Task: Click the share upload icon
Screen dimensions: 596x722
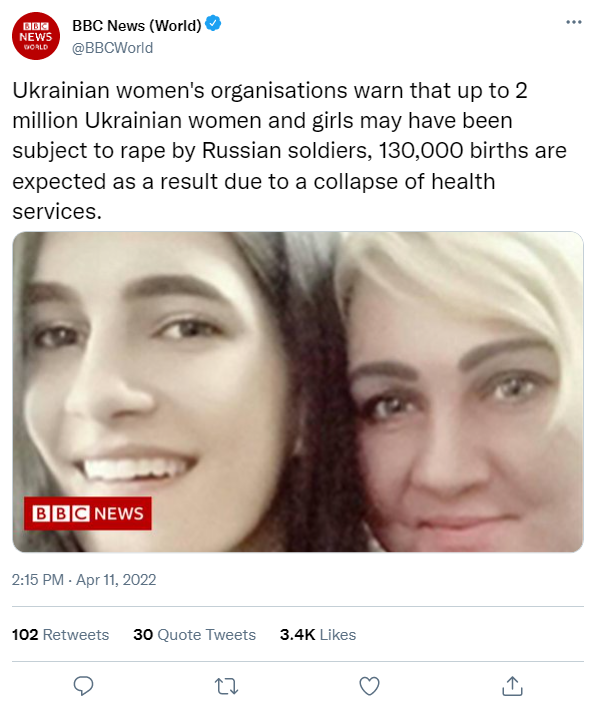Action: (512, 686)
